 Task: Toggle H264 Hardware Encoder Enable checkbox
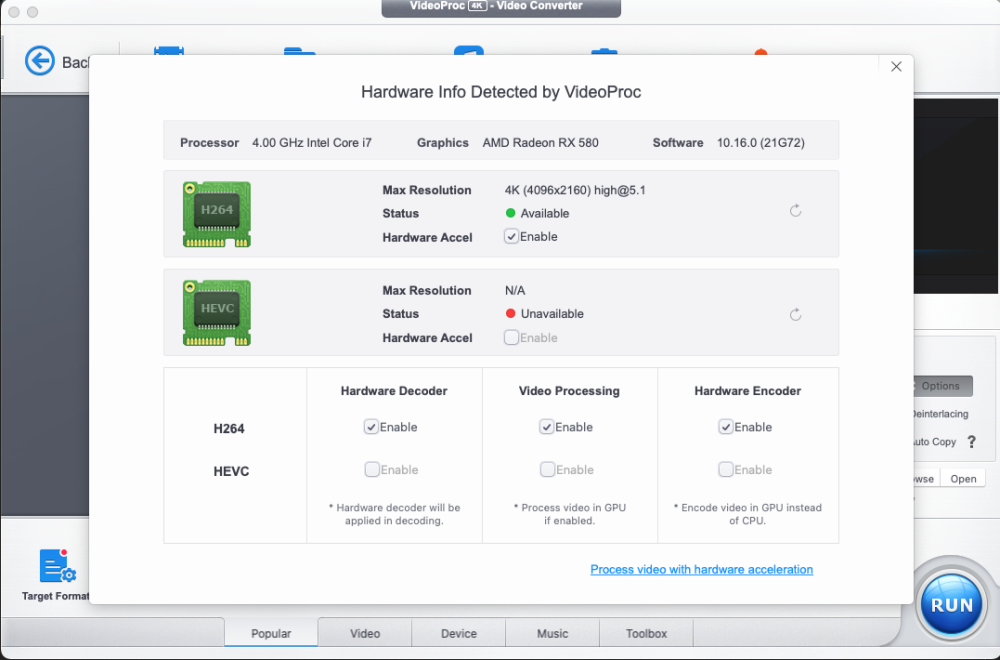pos(726,427)
